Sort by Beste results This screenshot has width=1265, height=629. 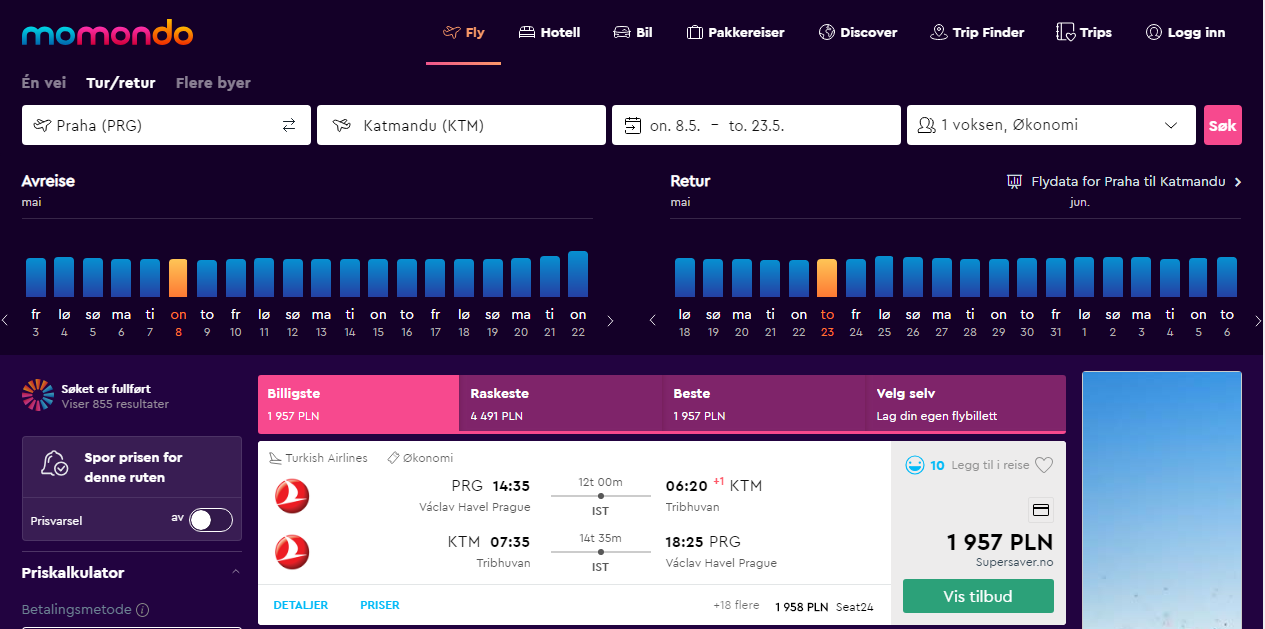(x=763, y=404)
